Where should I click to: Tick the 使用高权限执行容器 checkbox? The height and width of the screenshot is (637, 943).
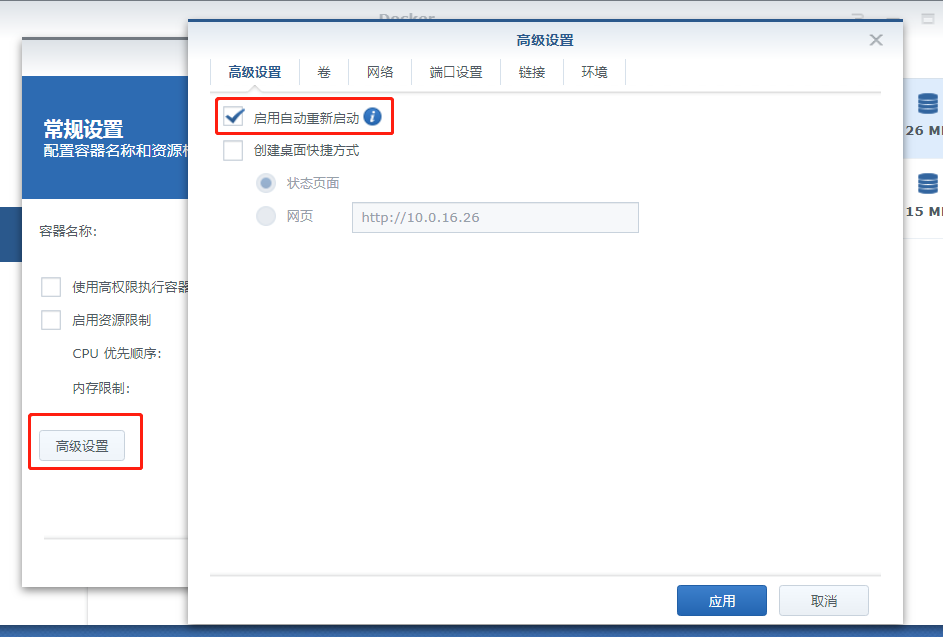51,287
